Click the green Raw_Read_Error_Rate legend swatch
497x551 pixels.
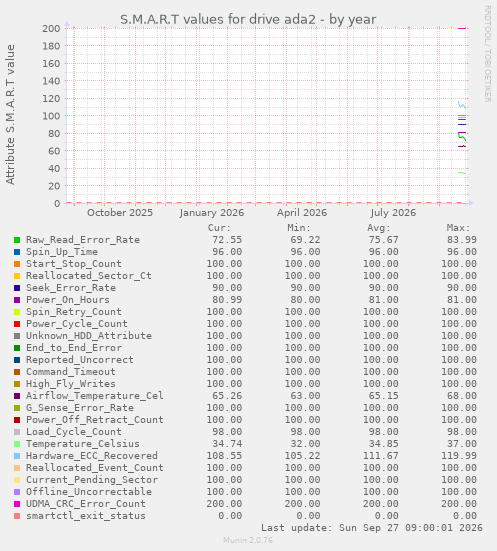(x=17, y=240)
